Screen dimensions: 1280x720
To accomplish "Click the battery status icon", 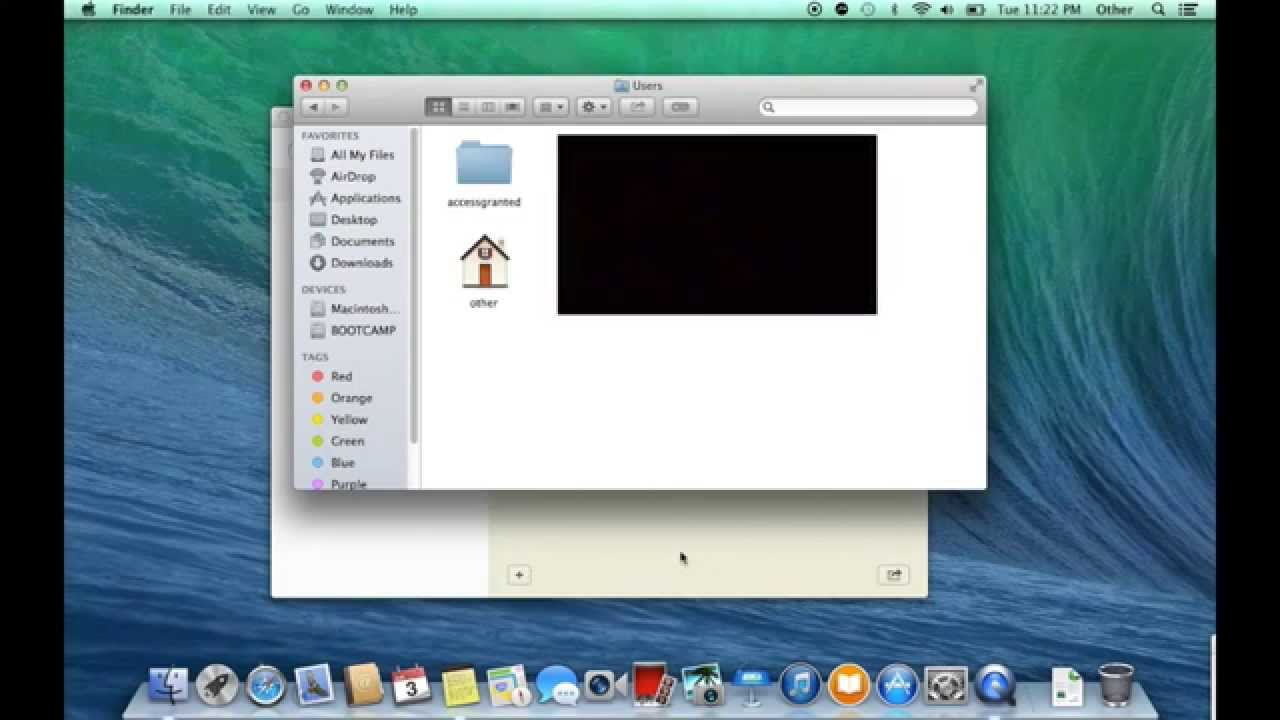I will pyautogui.click(x=975, y=10).
